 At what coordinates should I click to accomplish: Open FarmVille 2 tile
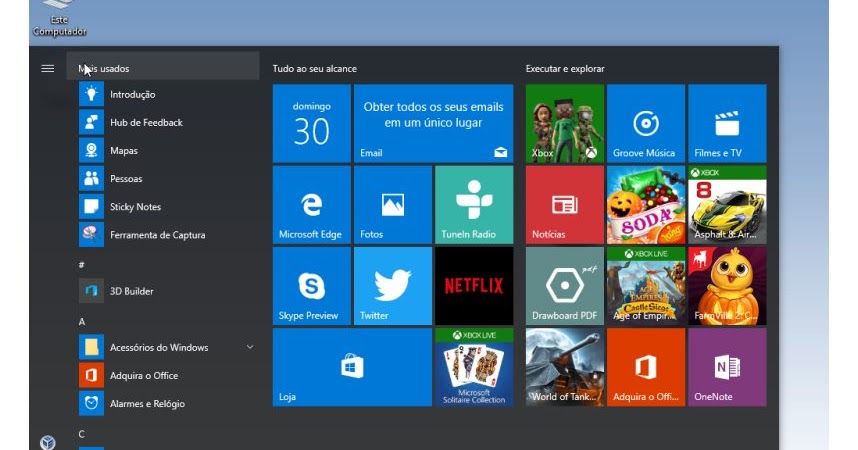click(727, 286)
